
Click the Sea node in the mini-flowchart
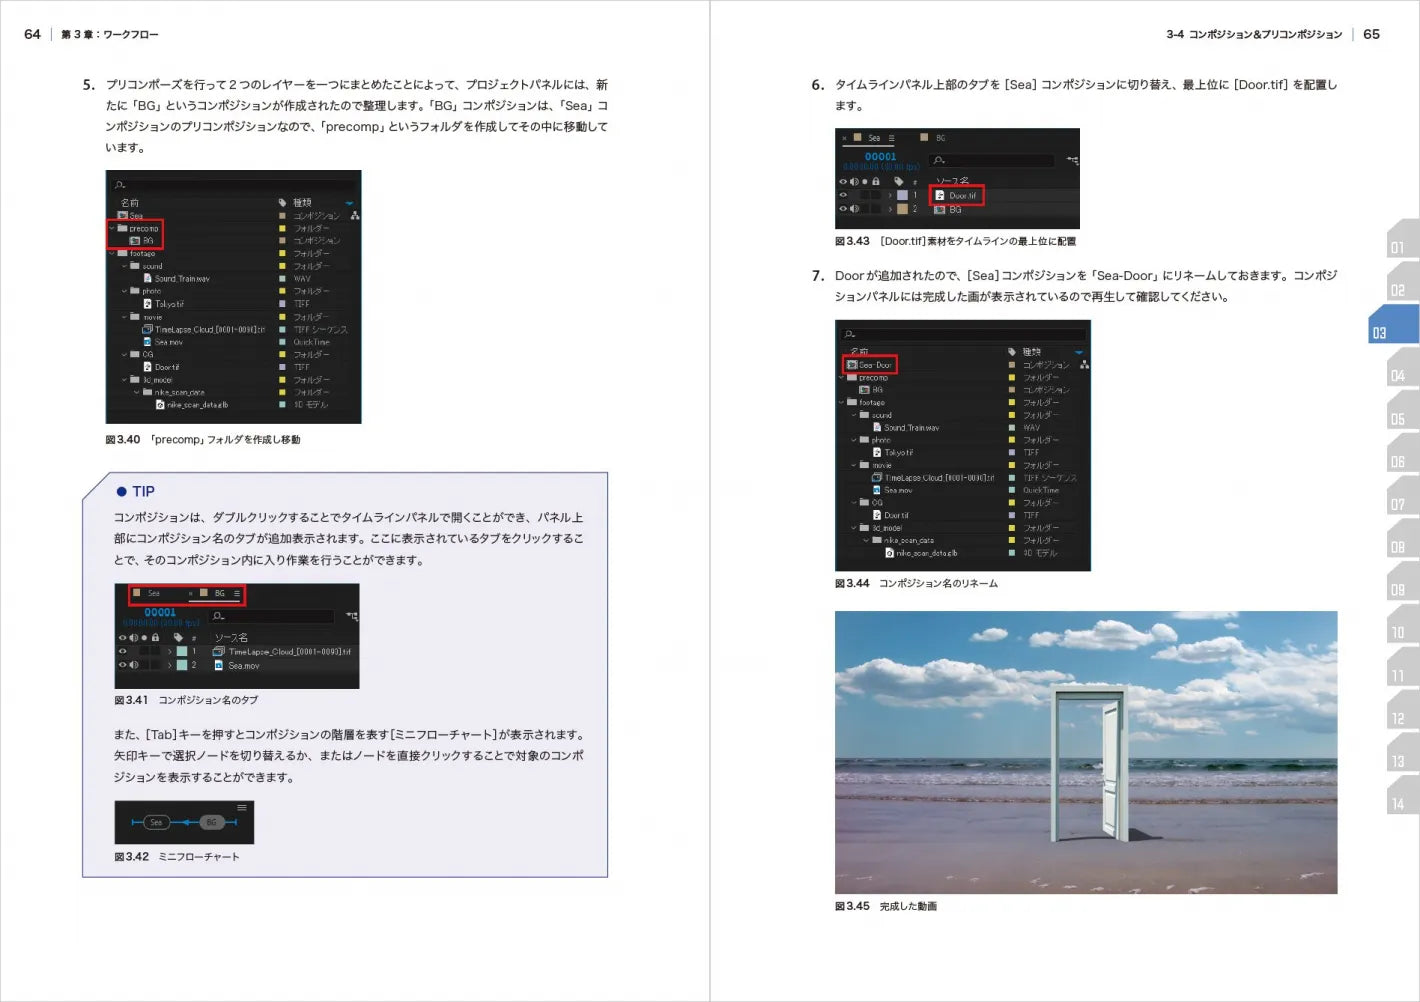156,822
